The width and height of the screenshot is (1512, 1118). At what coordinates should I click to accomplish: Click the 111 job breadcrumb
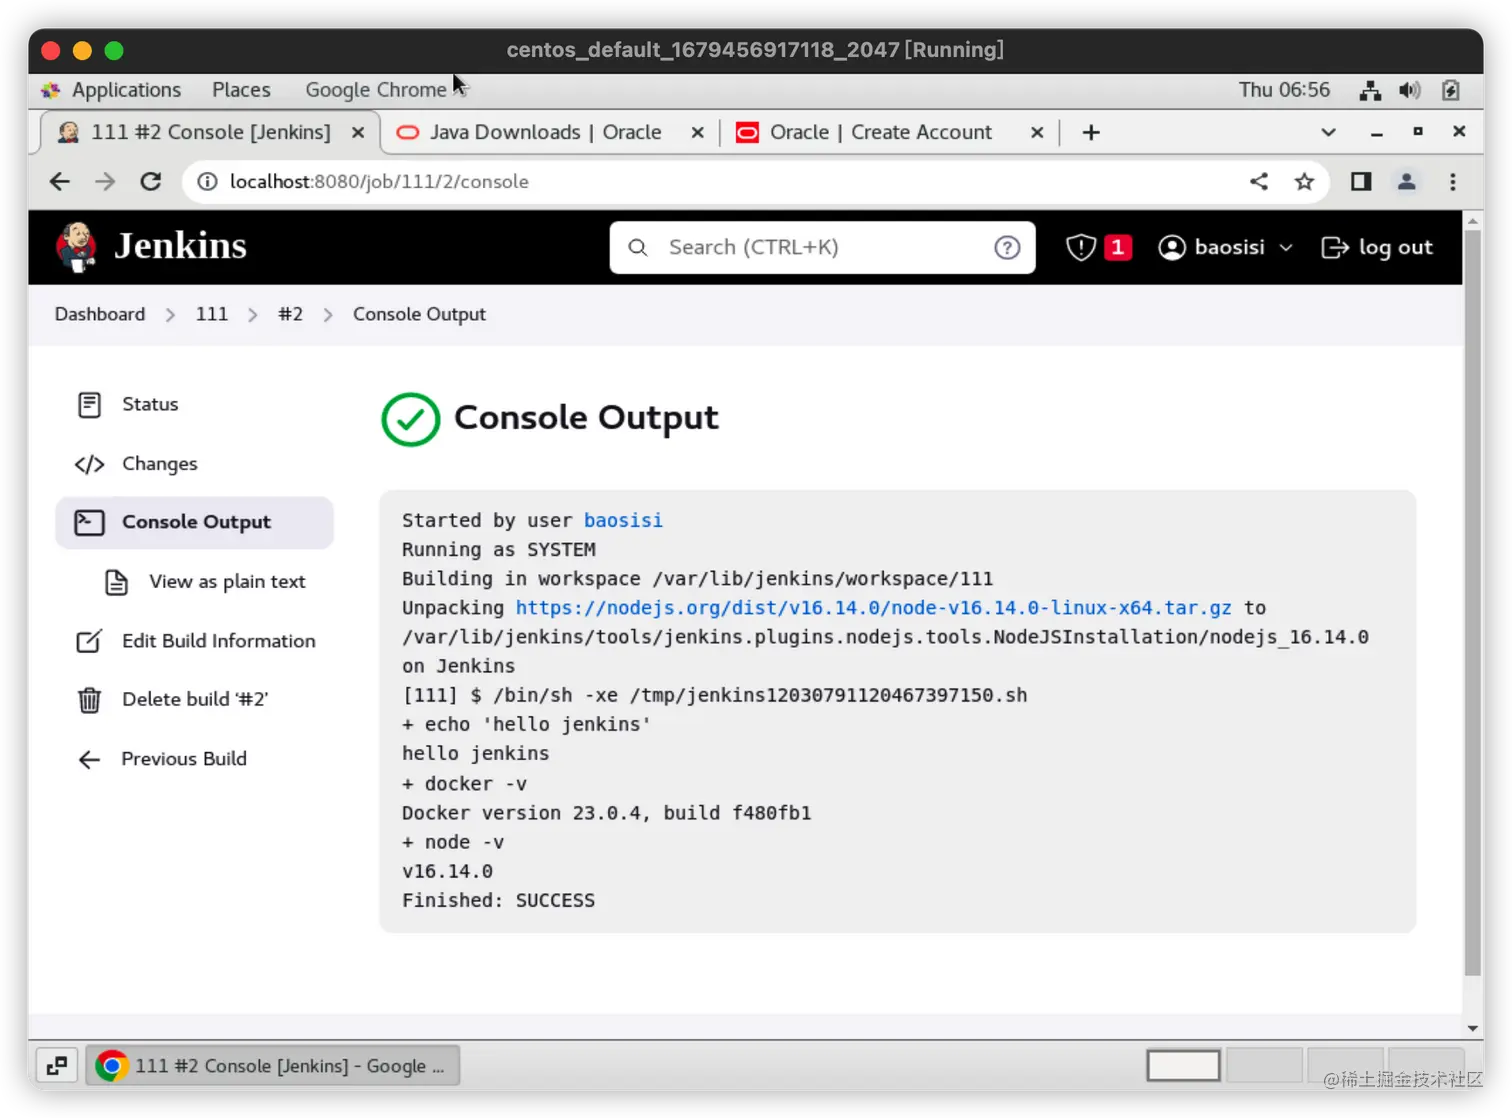pos(212,314)
